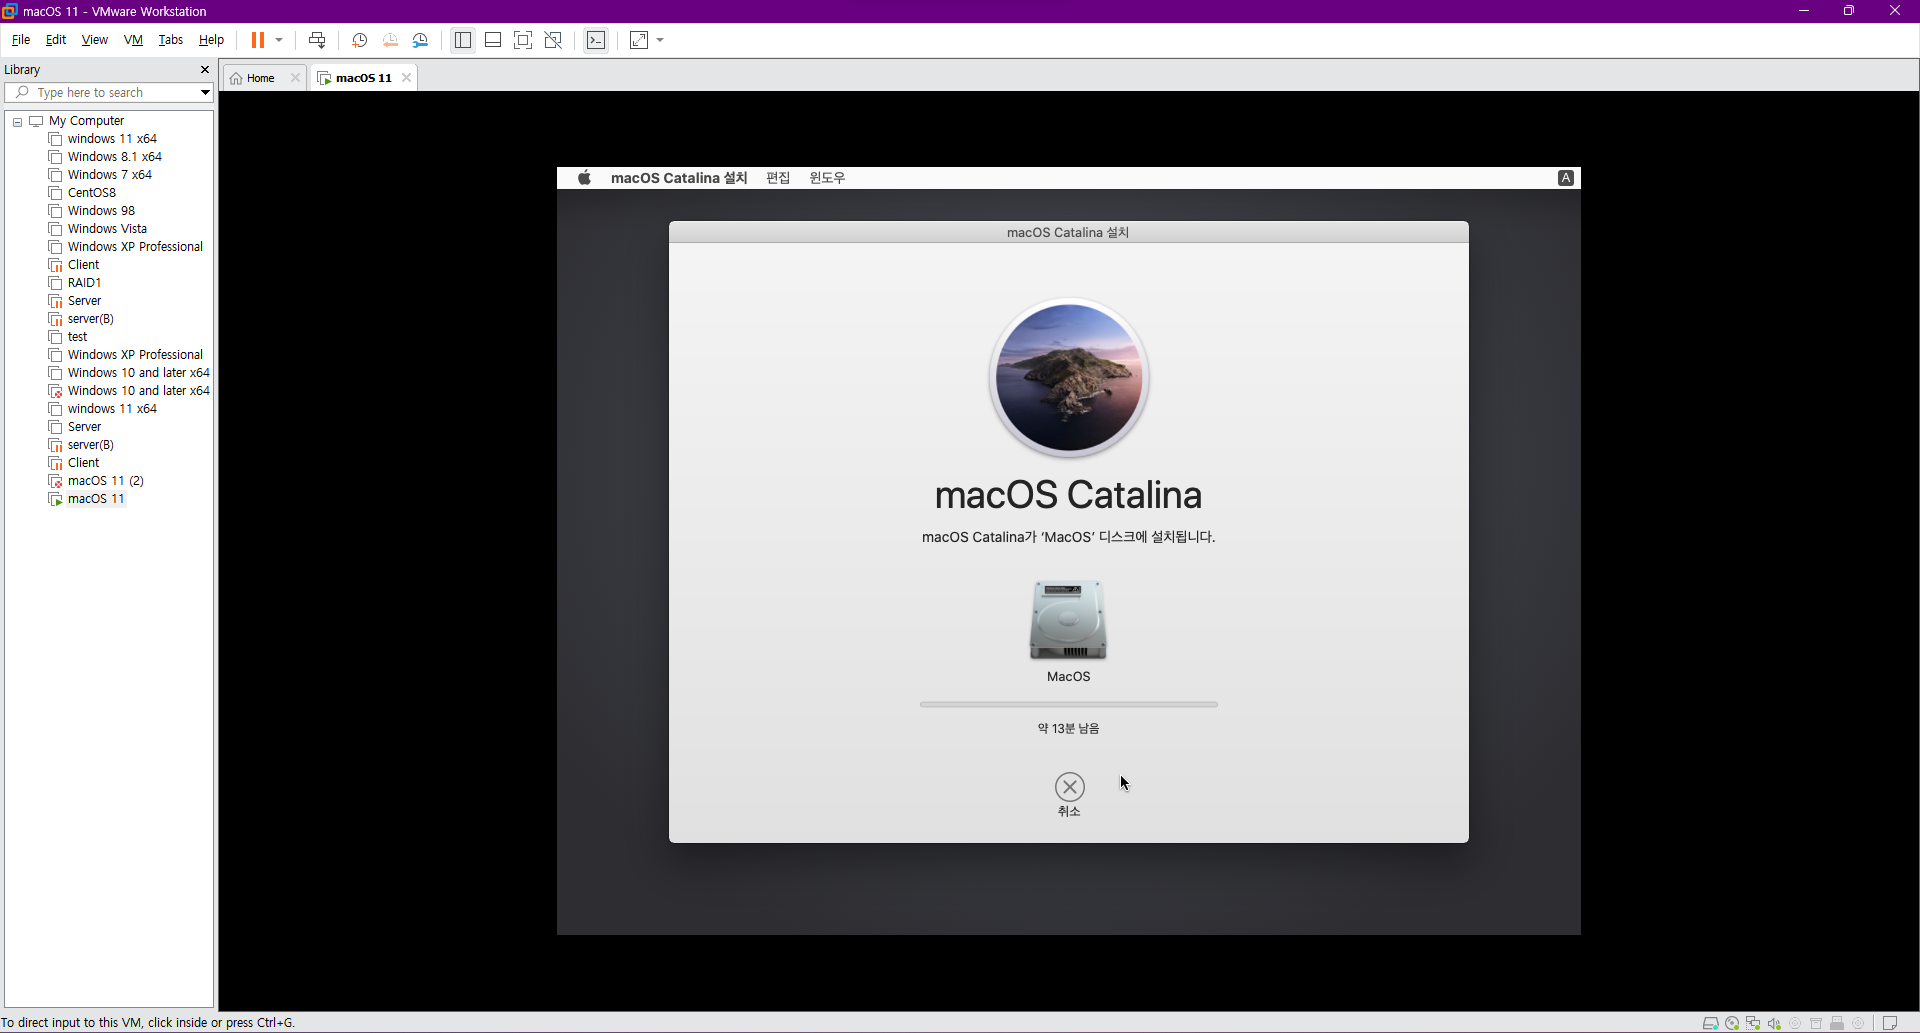Open the Tabs menu
Viewport: 1920px width, 1033px height.
click(x=171, y=40)
